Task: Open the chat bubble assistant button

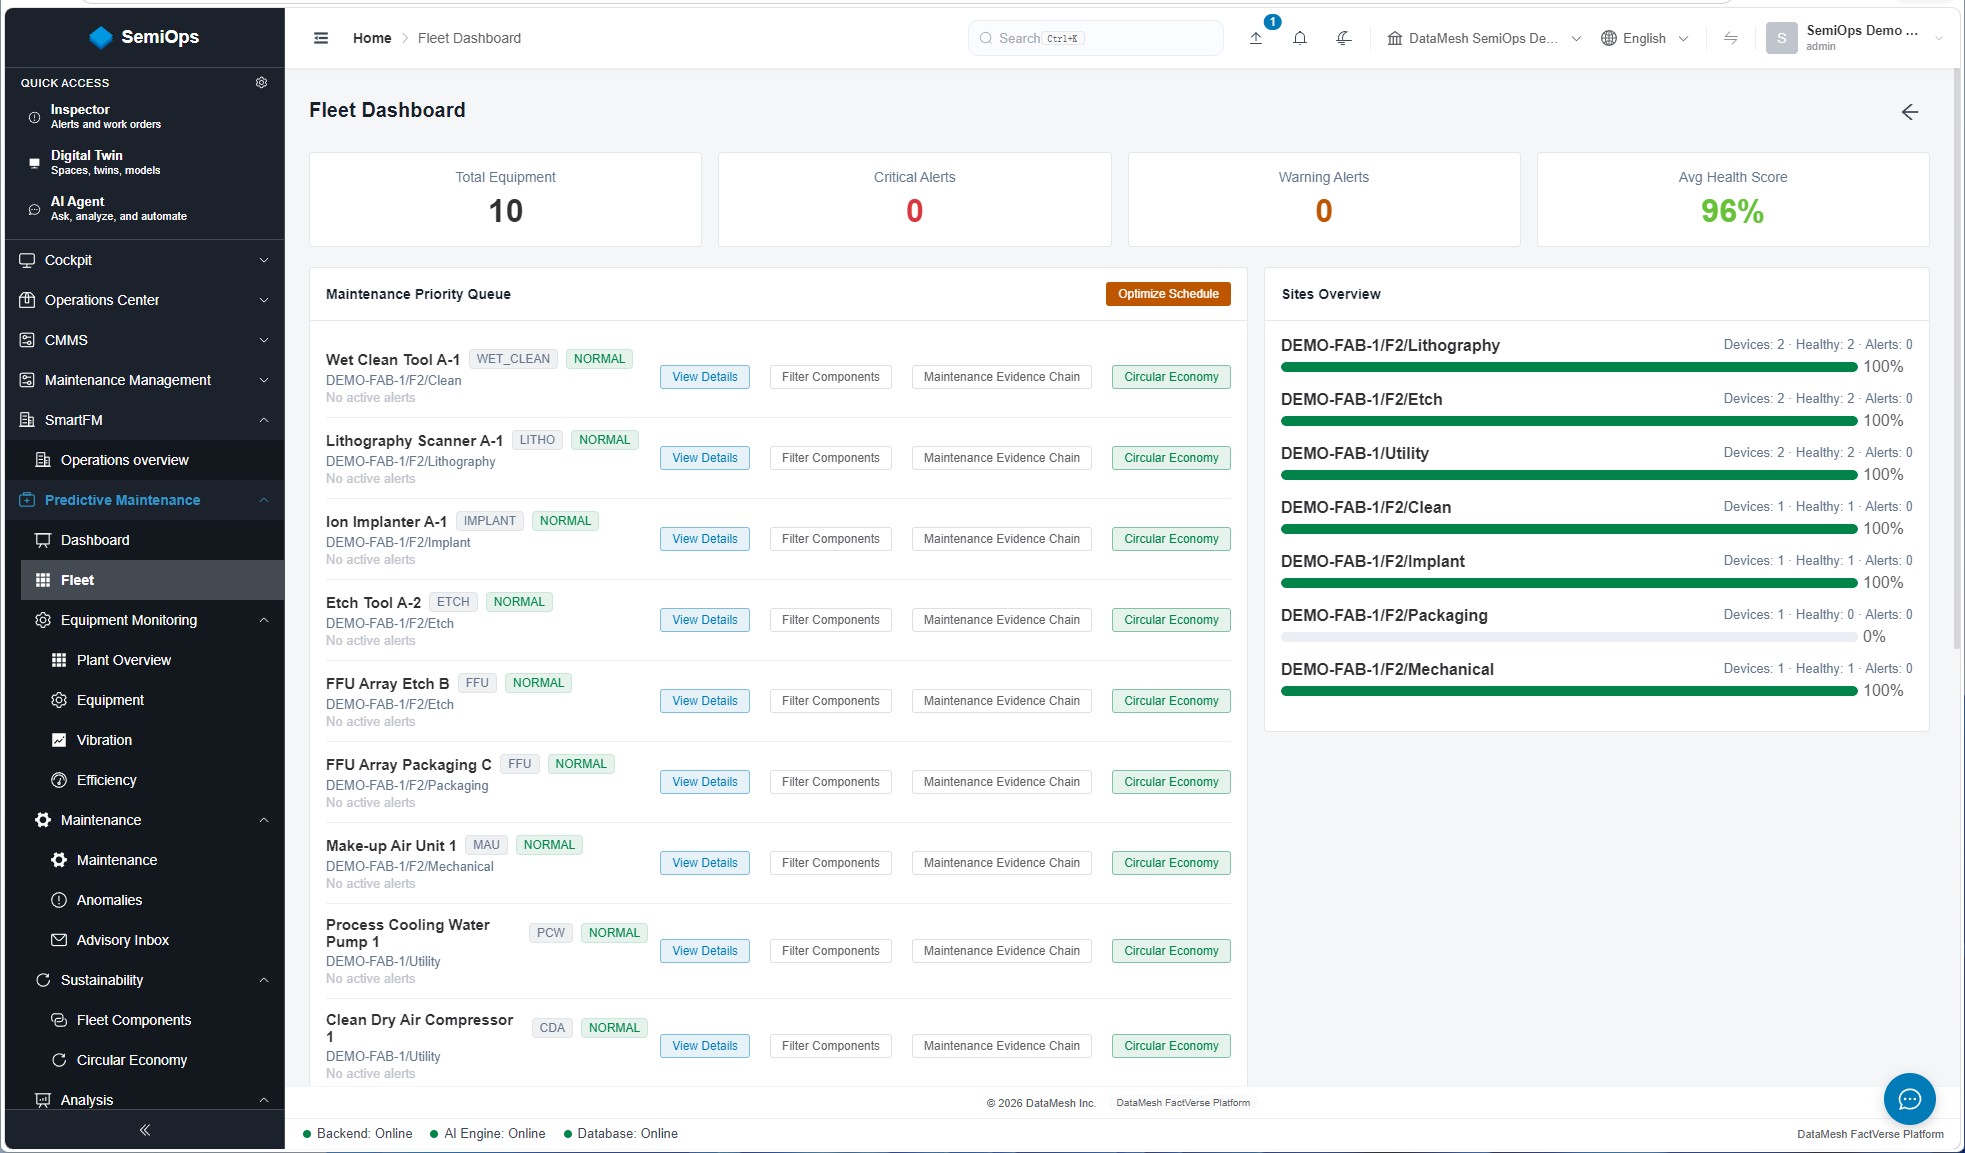Action: point(1910,1099)
